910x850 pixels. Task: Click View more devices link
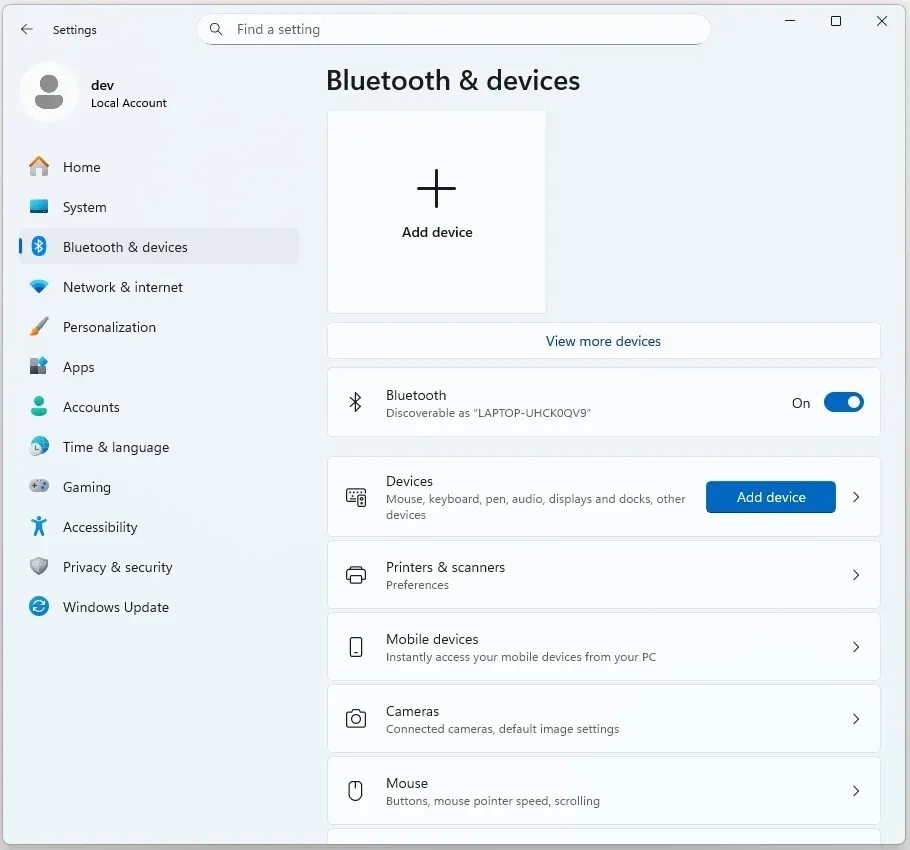(603, 341)
